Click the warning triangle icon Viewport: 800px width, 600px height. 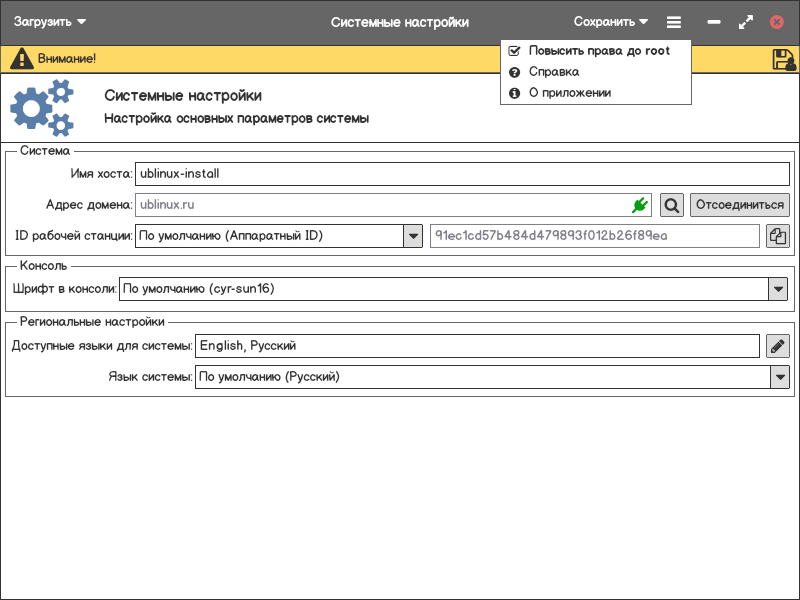point(21,59)
